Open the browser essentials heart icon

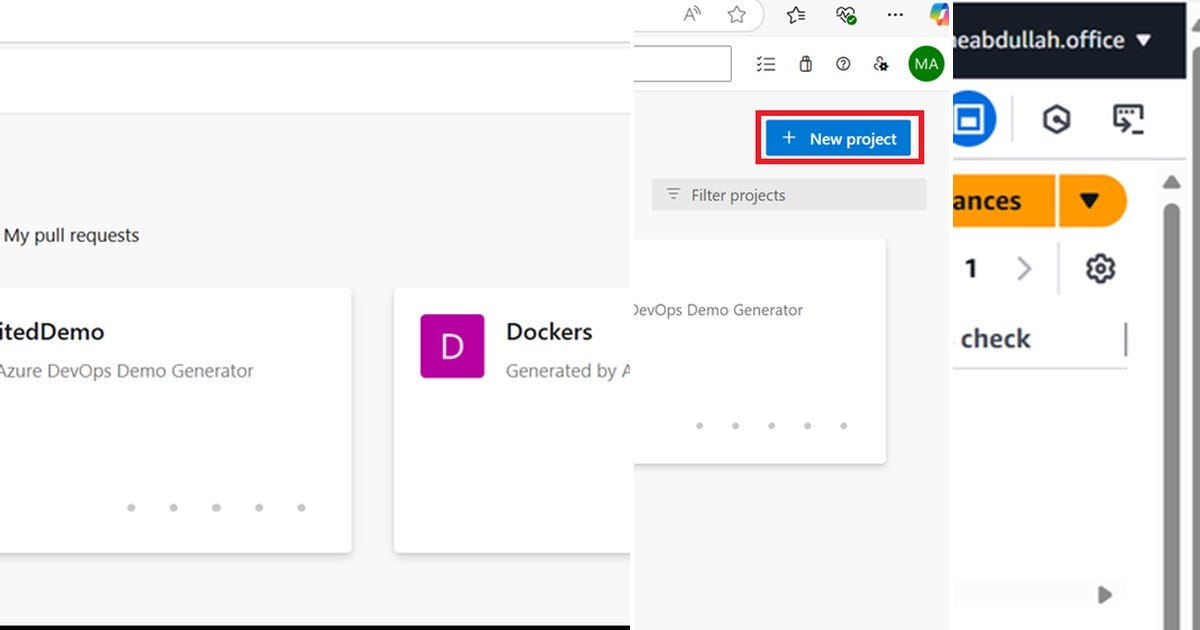[x=843, y=15]
